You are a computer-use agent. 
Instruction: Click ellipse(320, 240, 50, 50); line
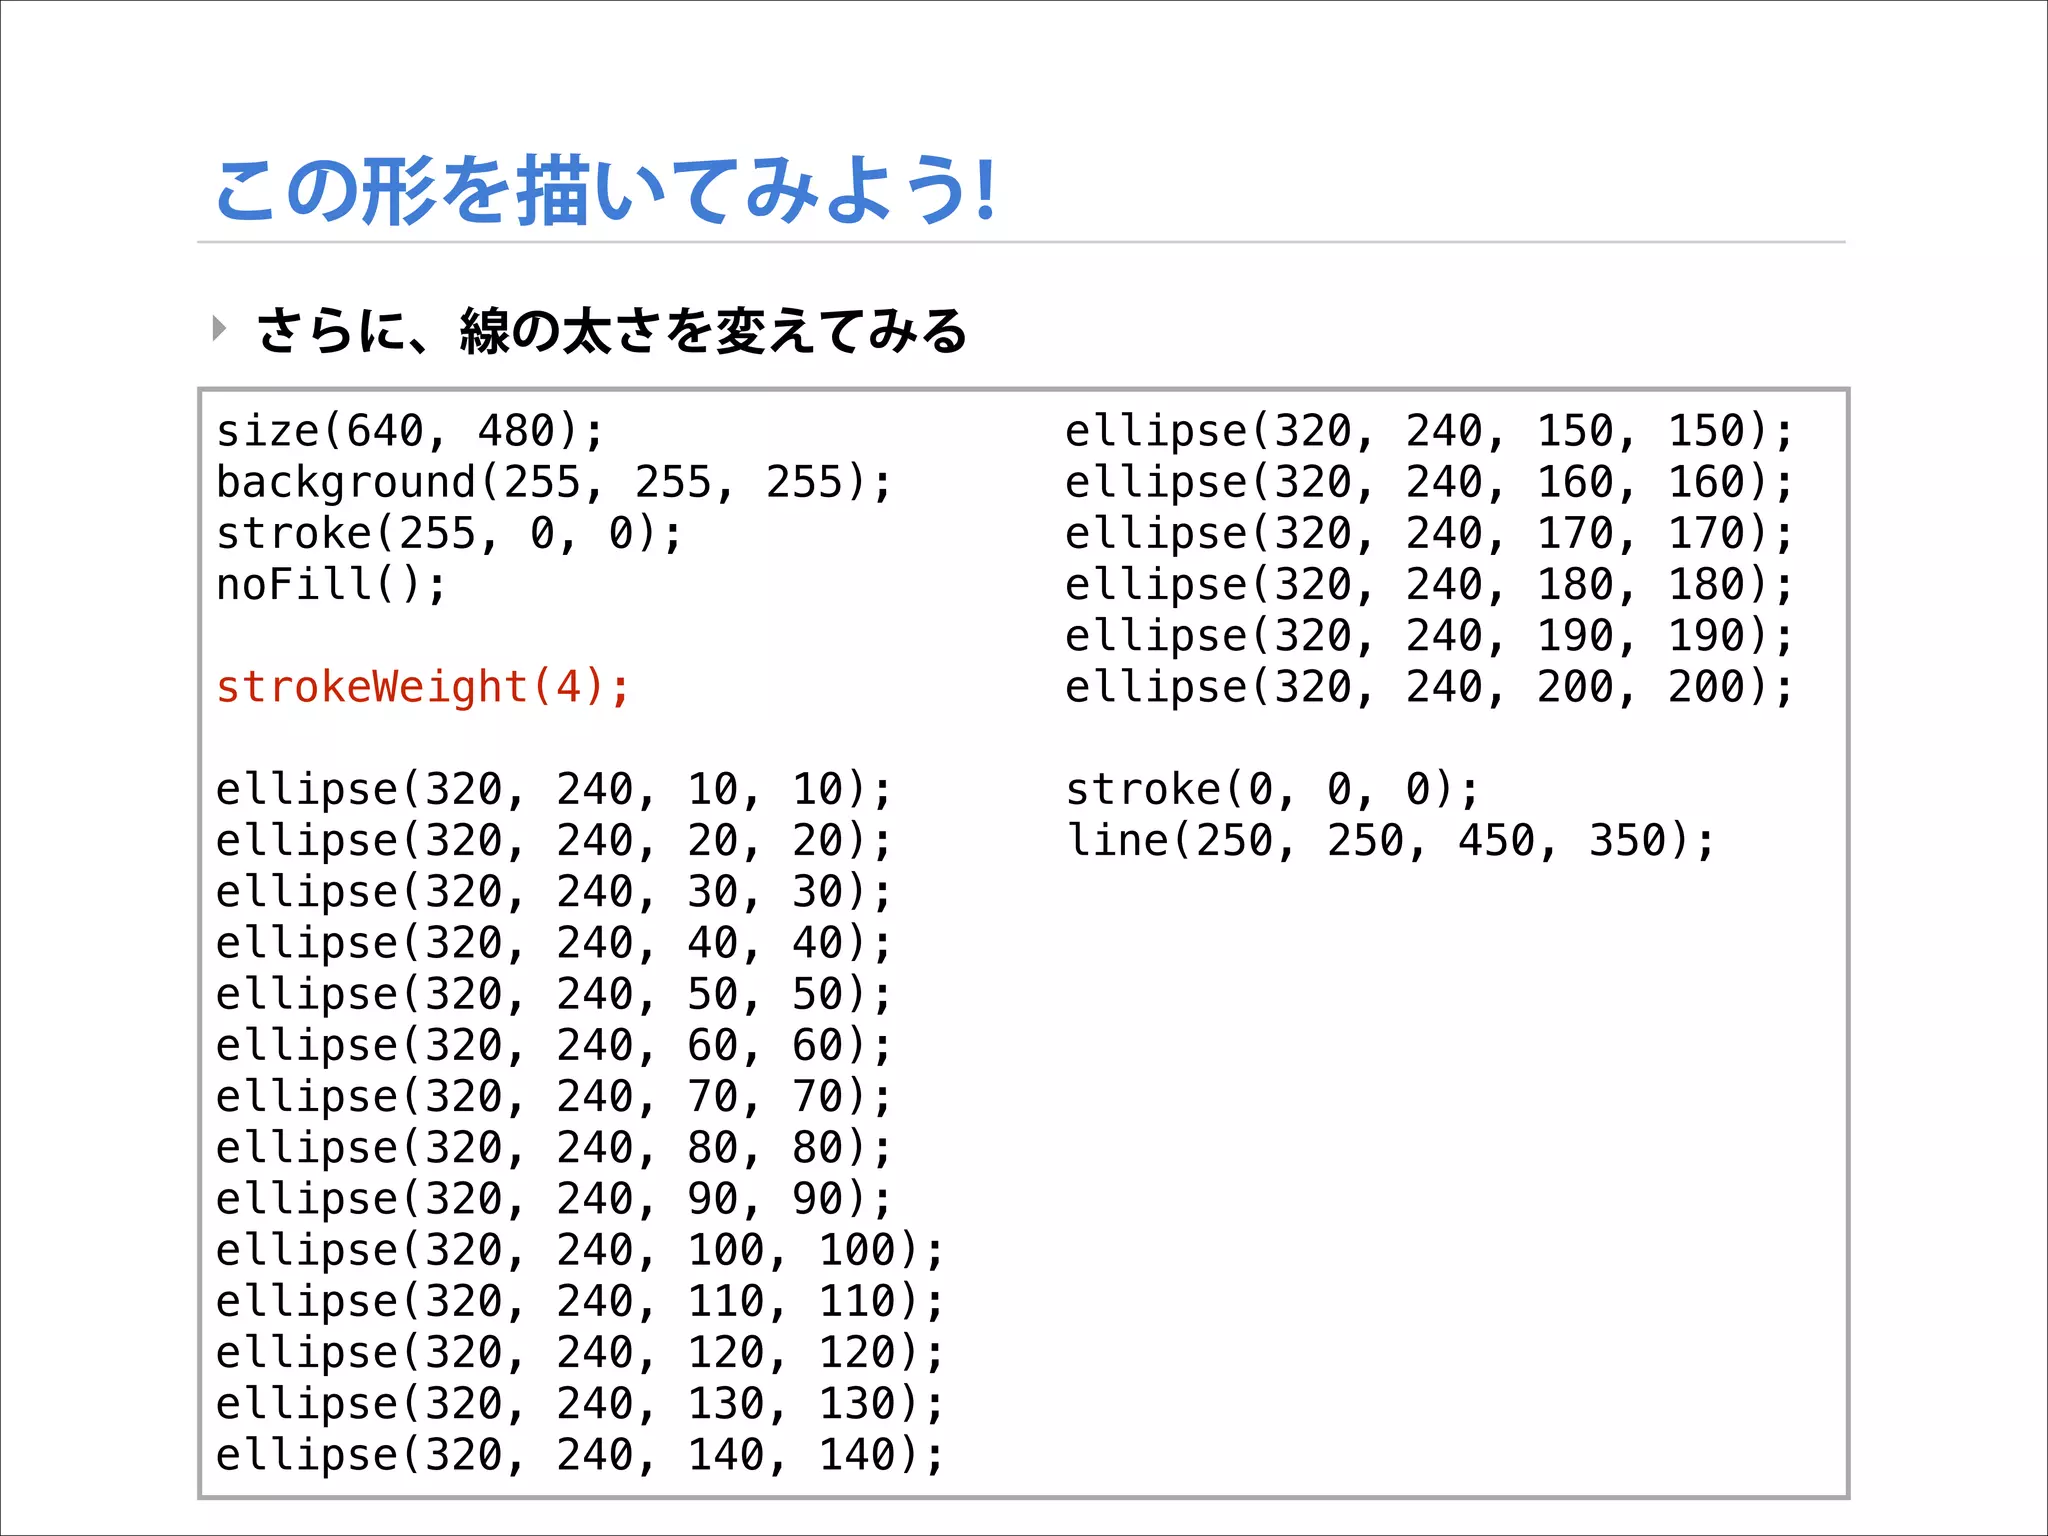553,994
